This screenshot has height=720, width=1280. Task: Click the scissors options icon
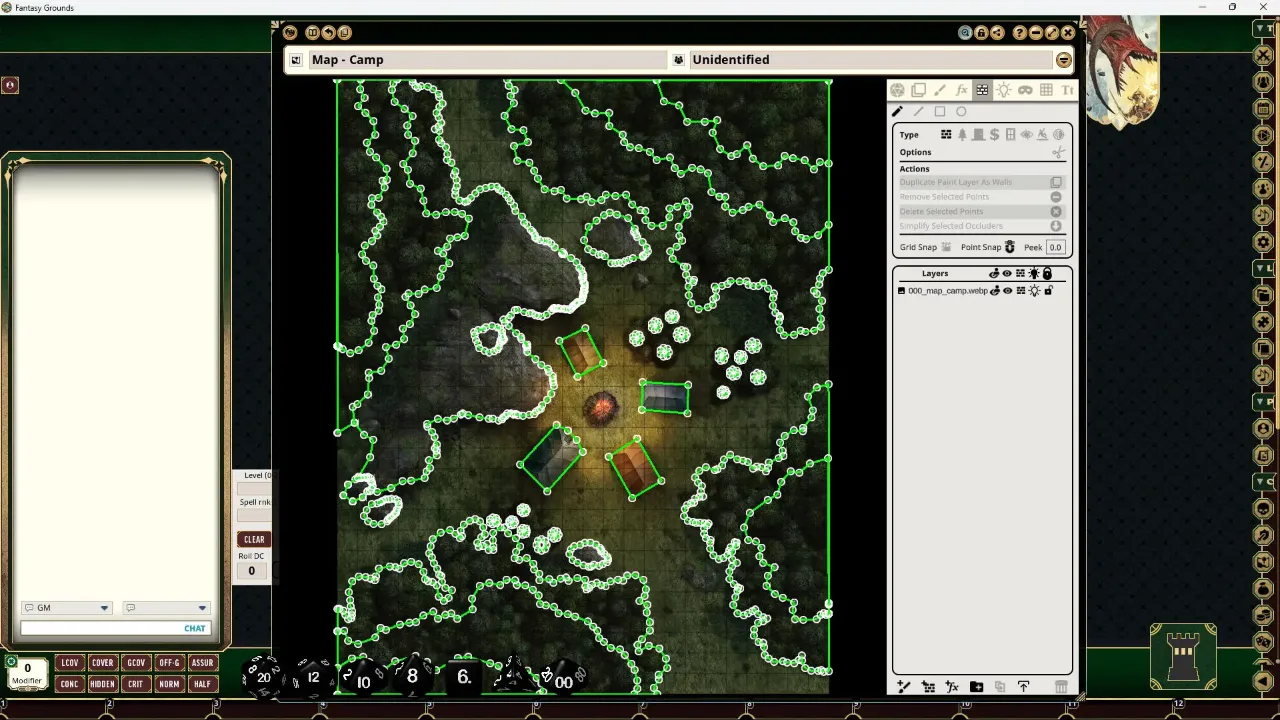1058,152
